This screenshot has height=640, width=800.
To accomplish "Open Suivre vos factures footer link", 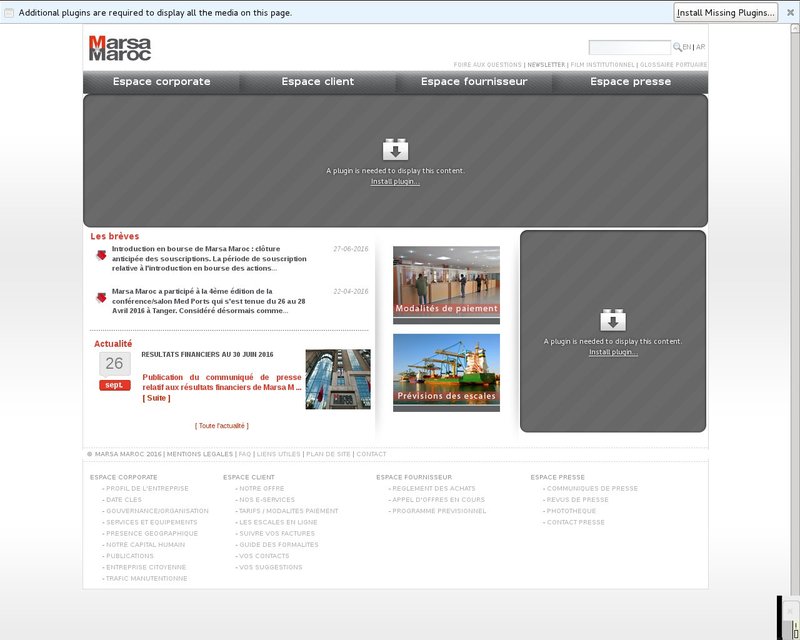I will (277, 533).
